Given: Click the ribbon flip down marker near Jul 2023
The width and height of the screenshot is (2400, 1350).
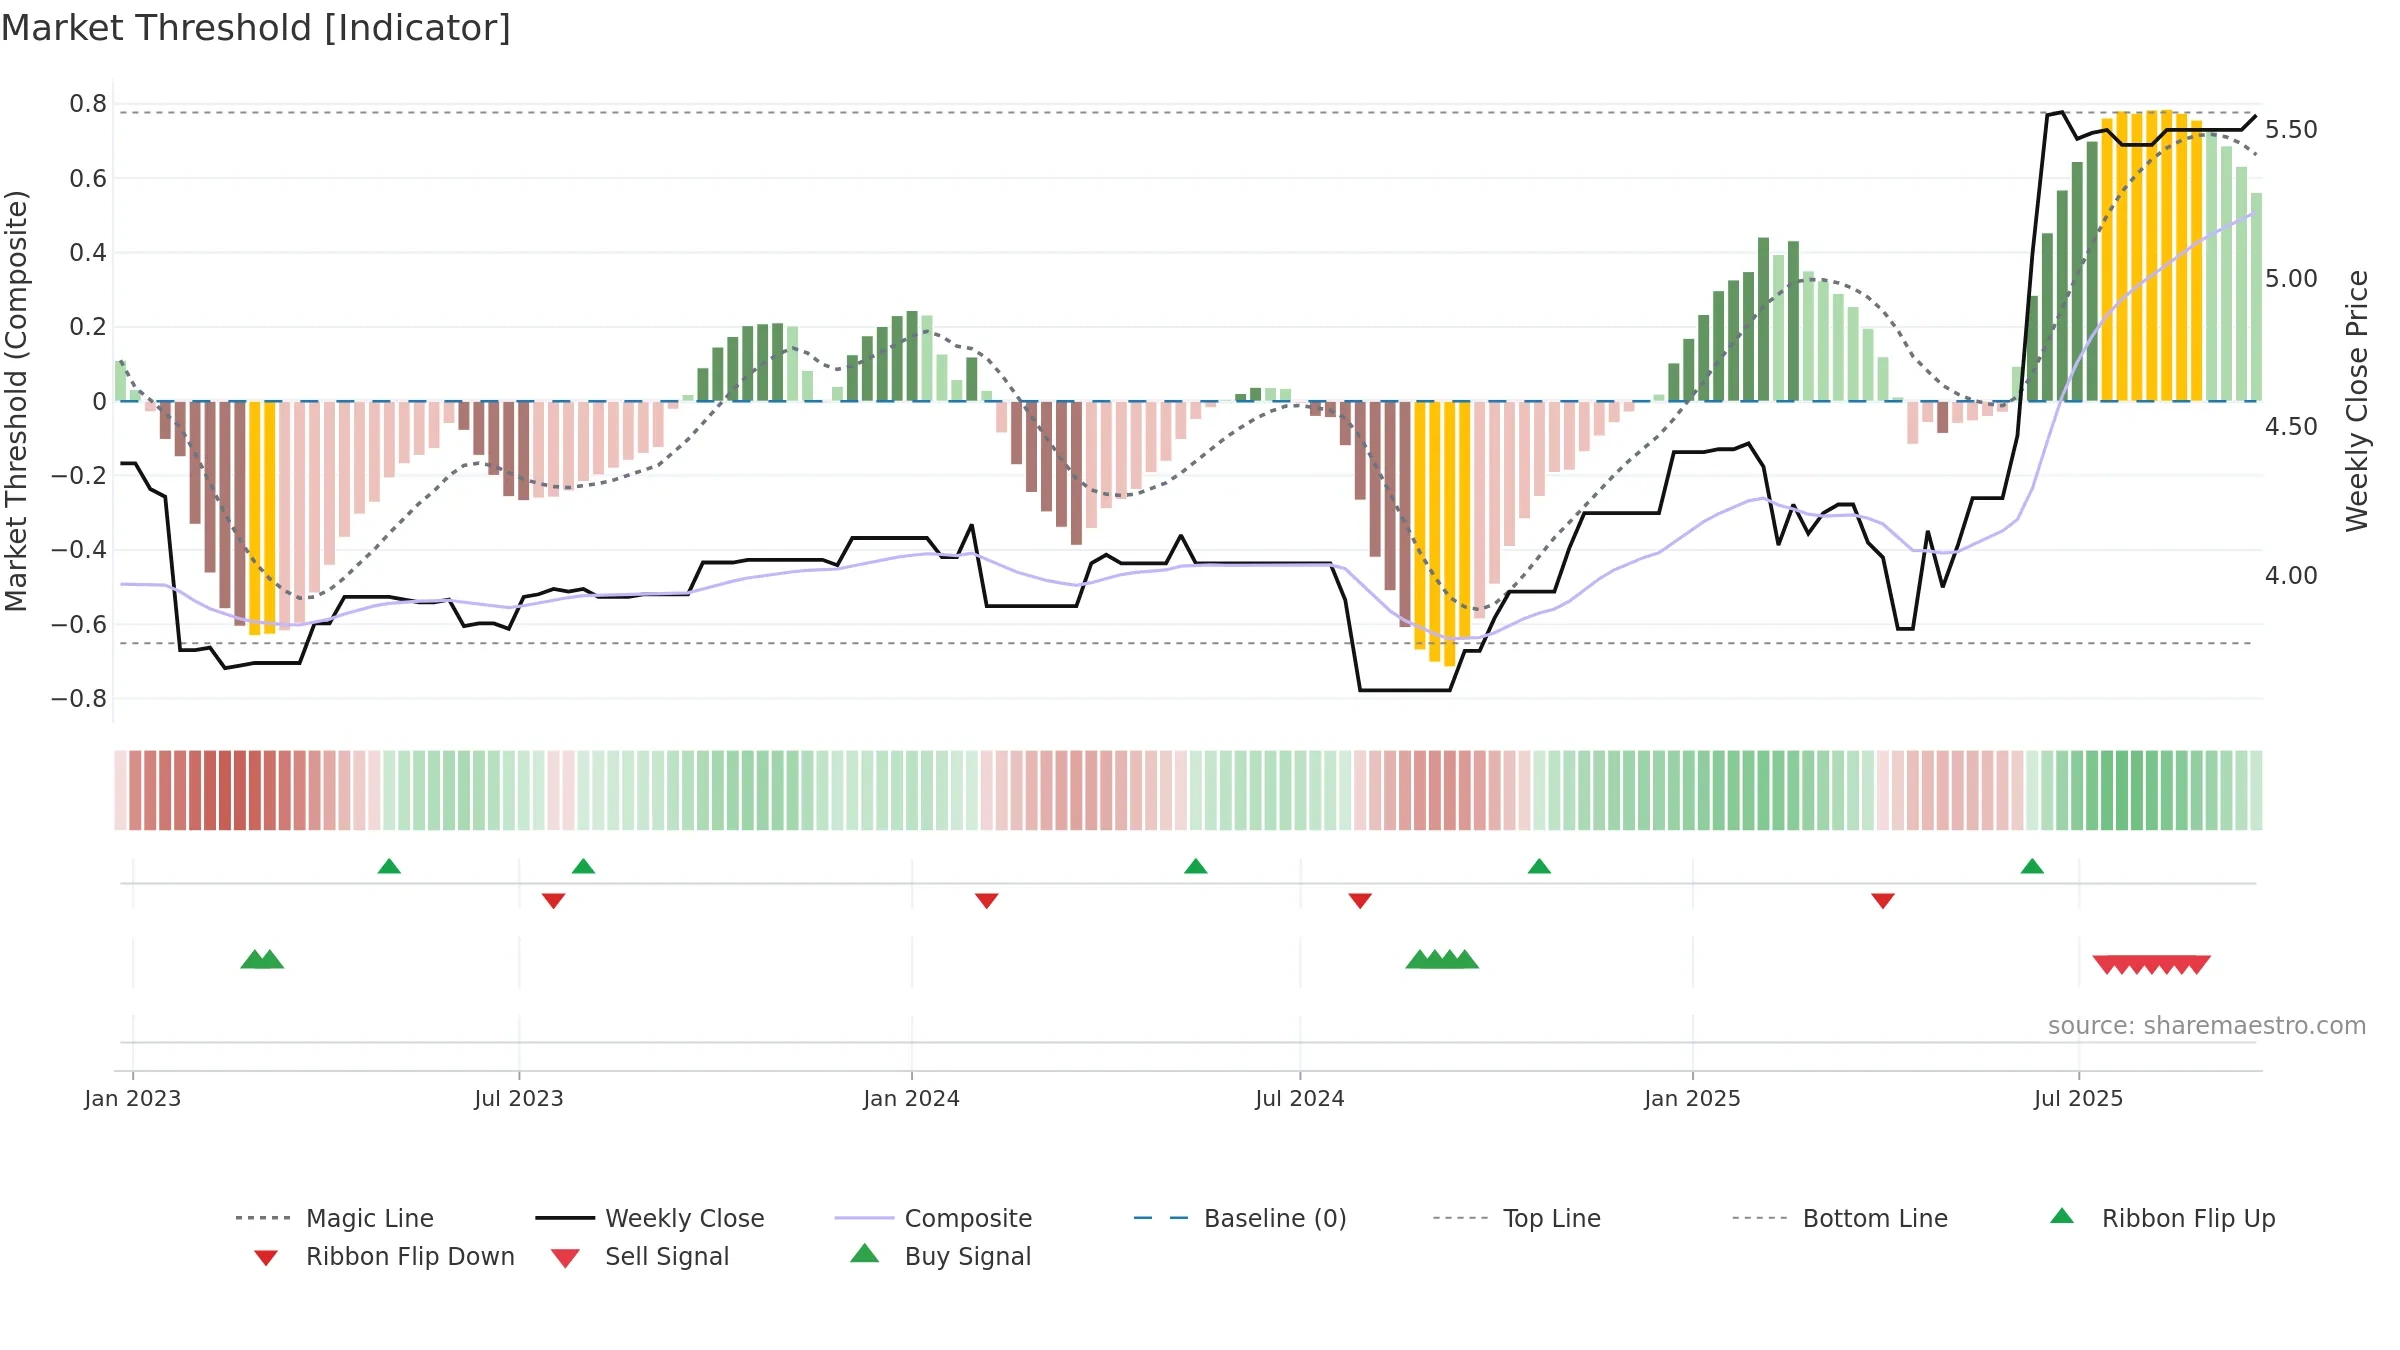Looking at the screenshot, I should coord(554,901).
